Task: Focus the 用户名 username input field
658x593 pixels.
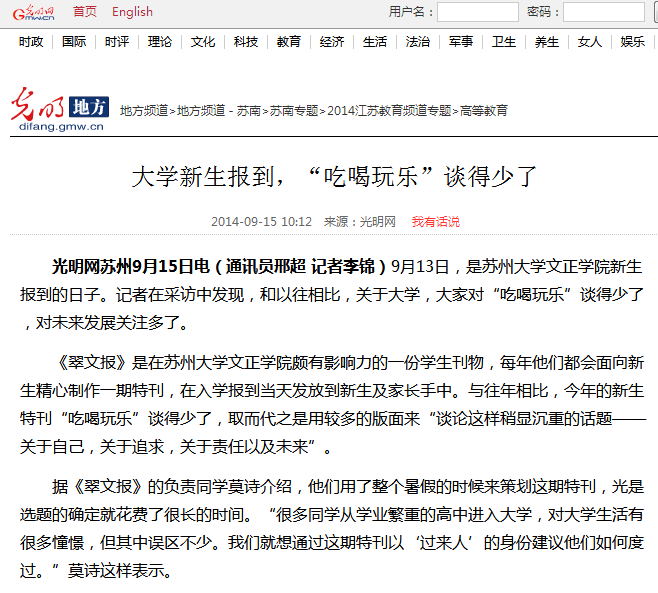Action: tap(477, 12)
